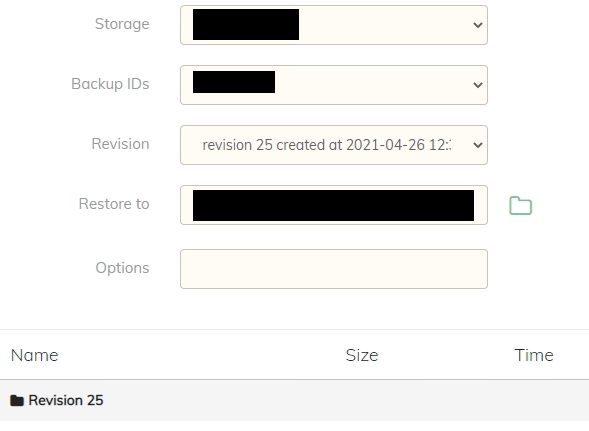Viewport: 589px width, 431px height.
Task: Open the Backup IDs selection box
Action: (334, 85)
